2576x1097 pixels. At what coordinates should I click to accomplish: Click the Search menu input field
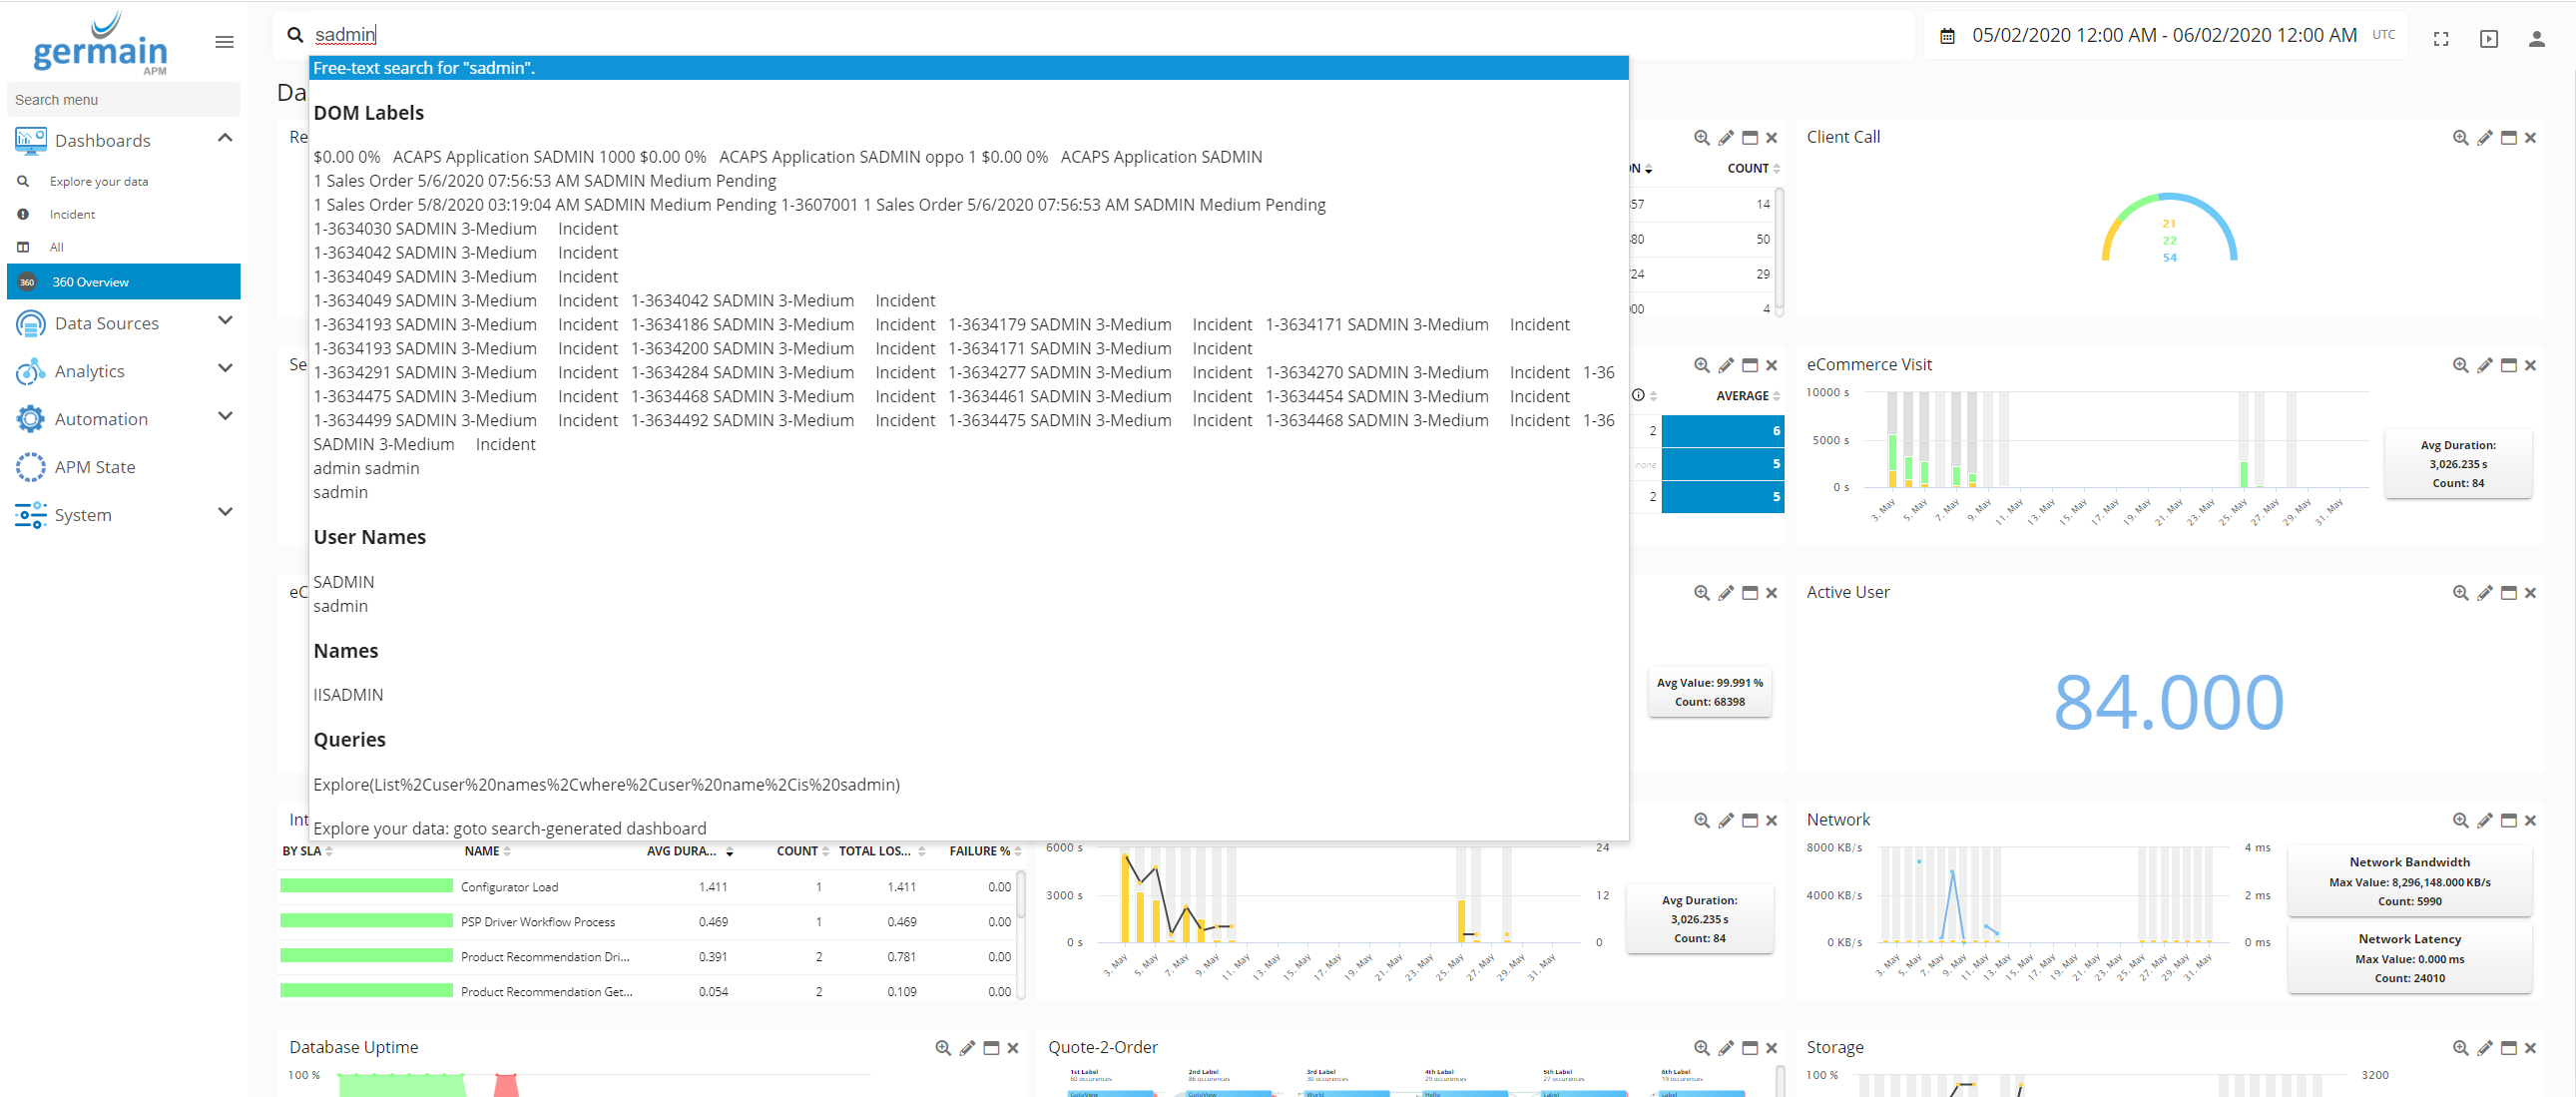[x=123, y=100]
